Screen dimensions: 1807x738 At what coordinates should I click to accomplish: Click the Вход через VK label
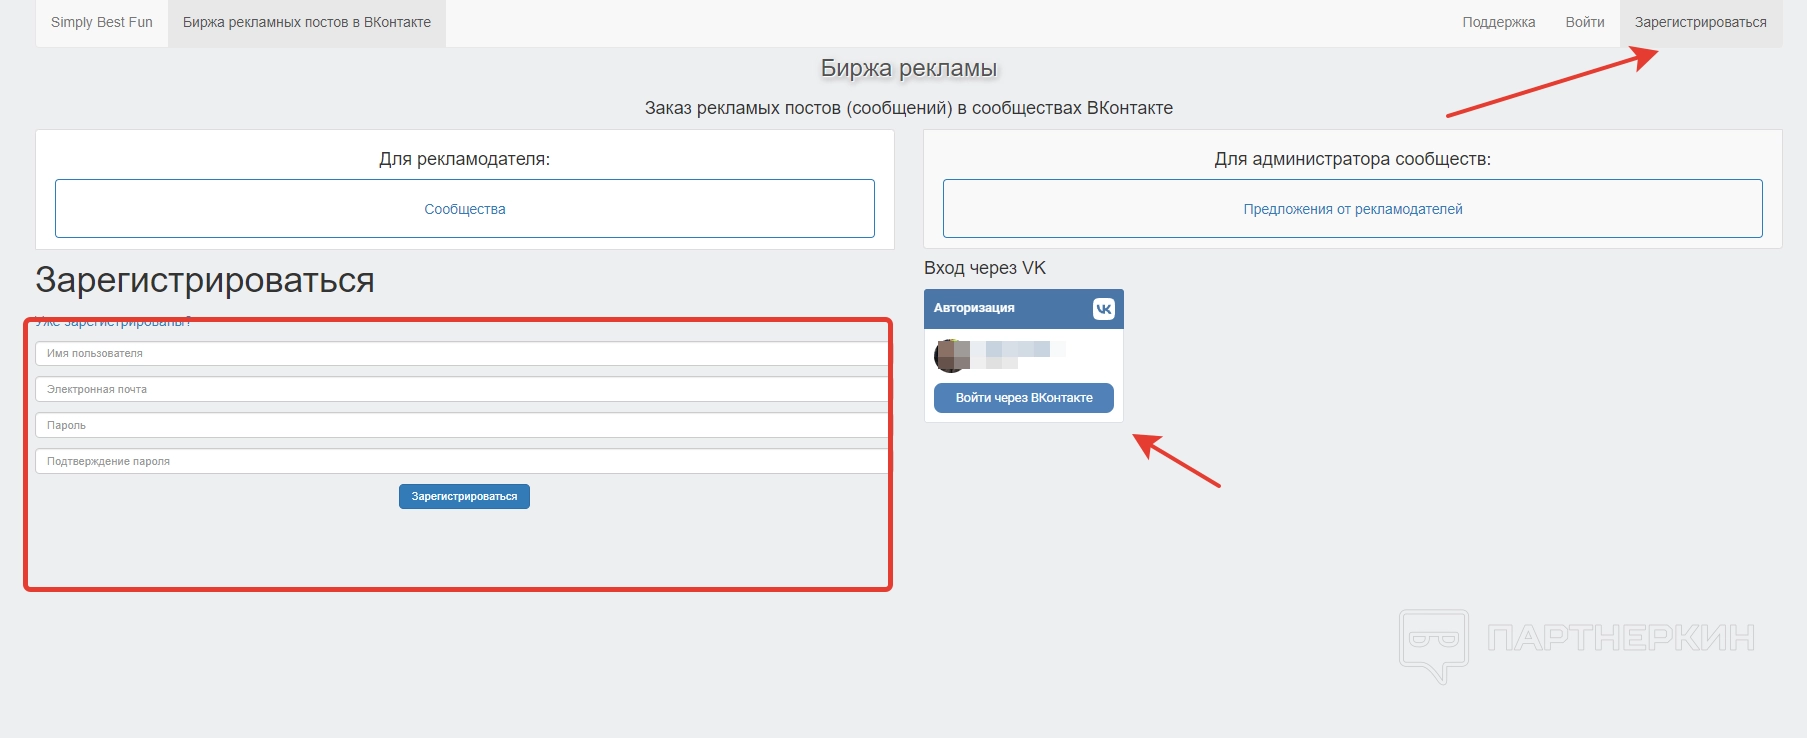pyautogui.click(x=985, y=268)
